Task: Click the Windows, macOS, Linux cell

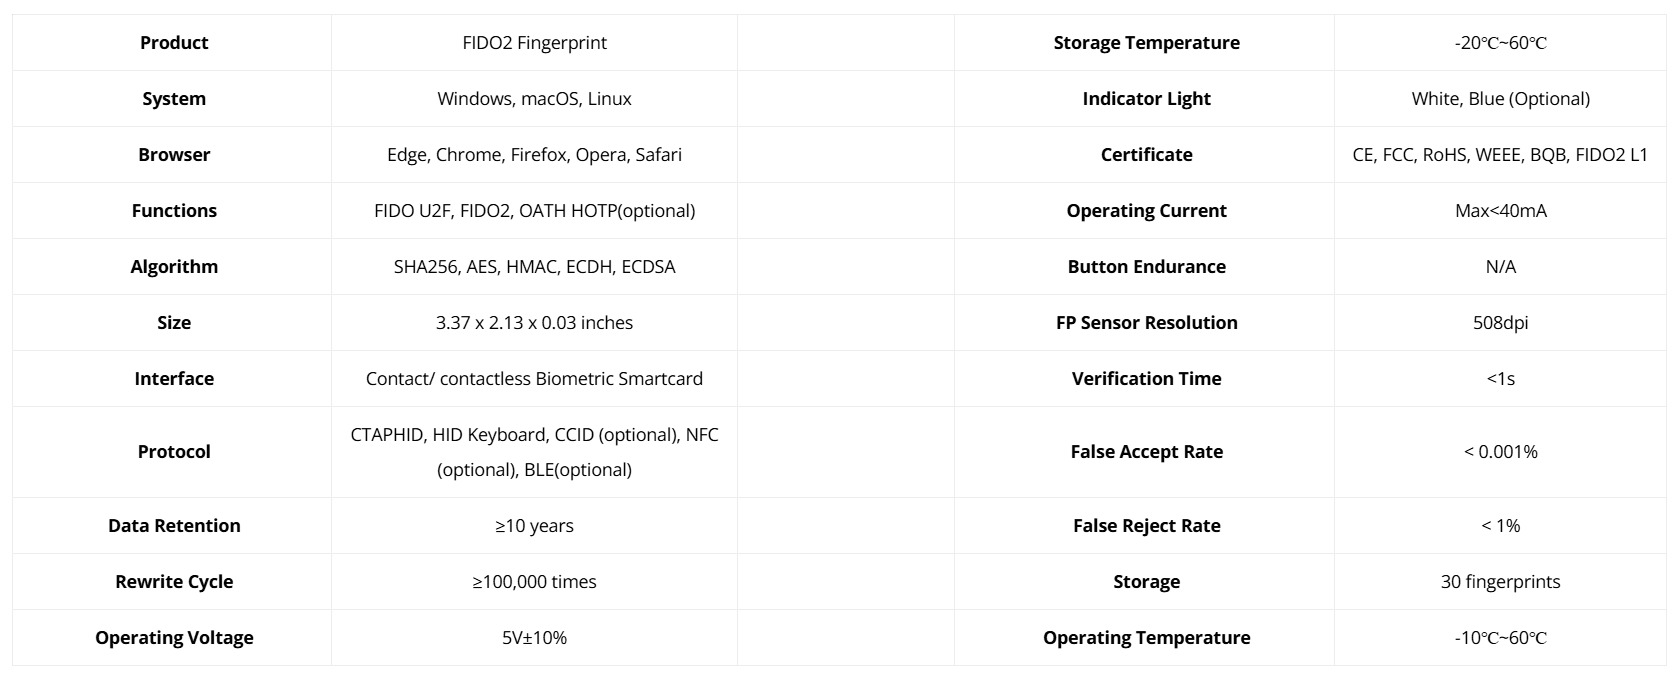Action: pyautogui.click(x=534, y=99)
